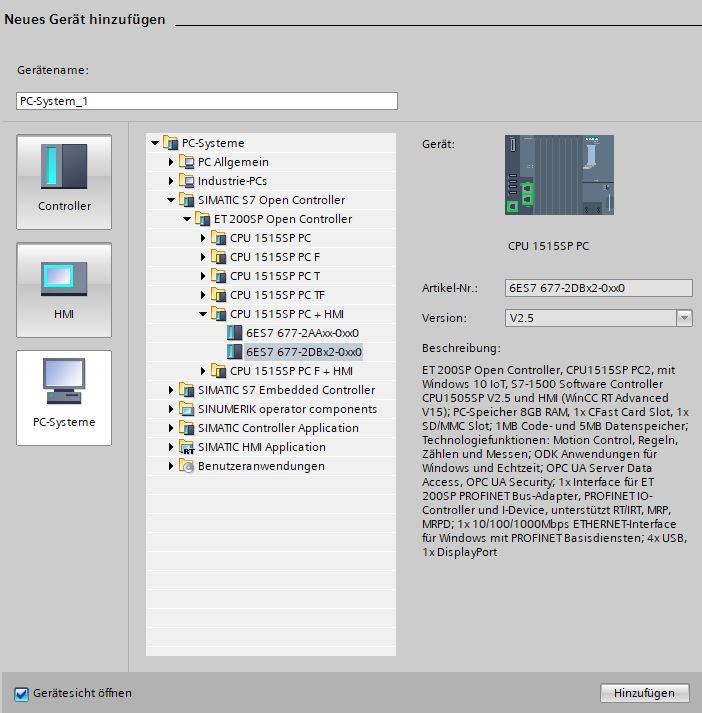Click the Industrie-PCs folder icon
702x713 pixels.
click(x=186, y=181)
